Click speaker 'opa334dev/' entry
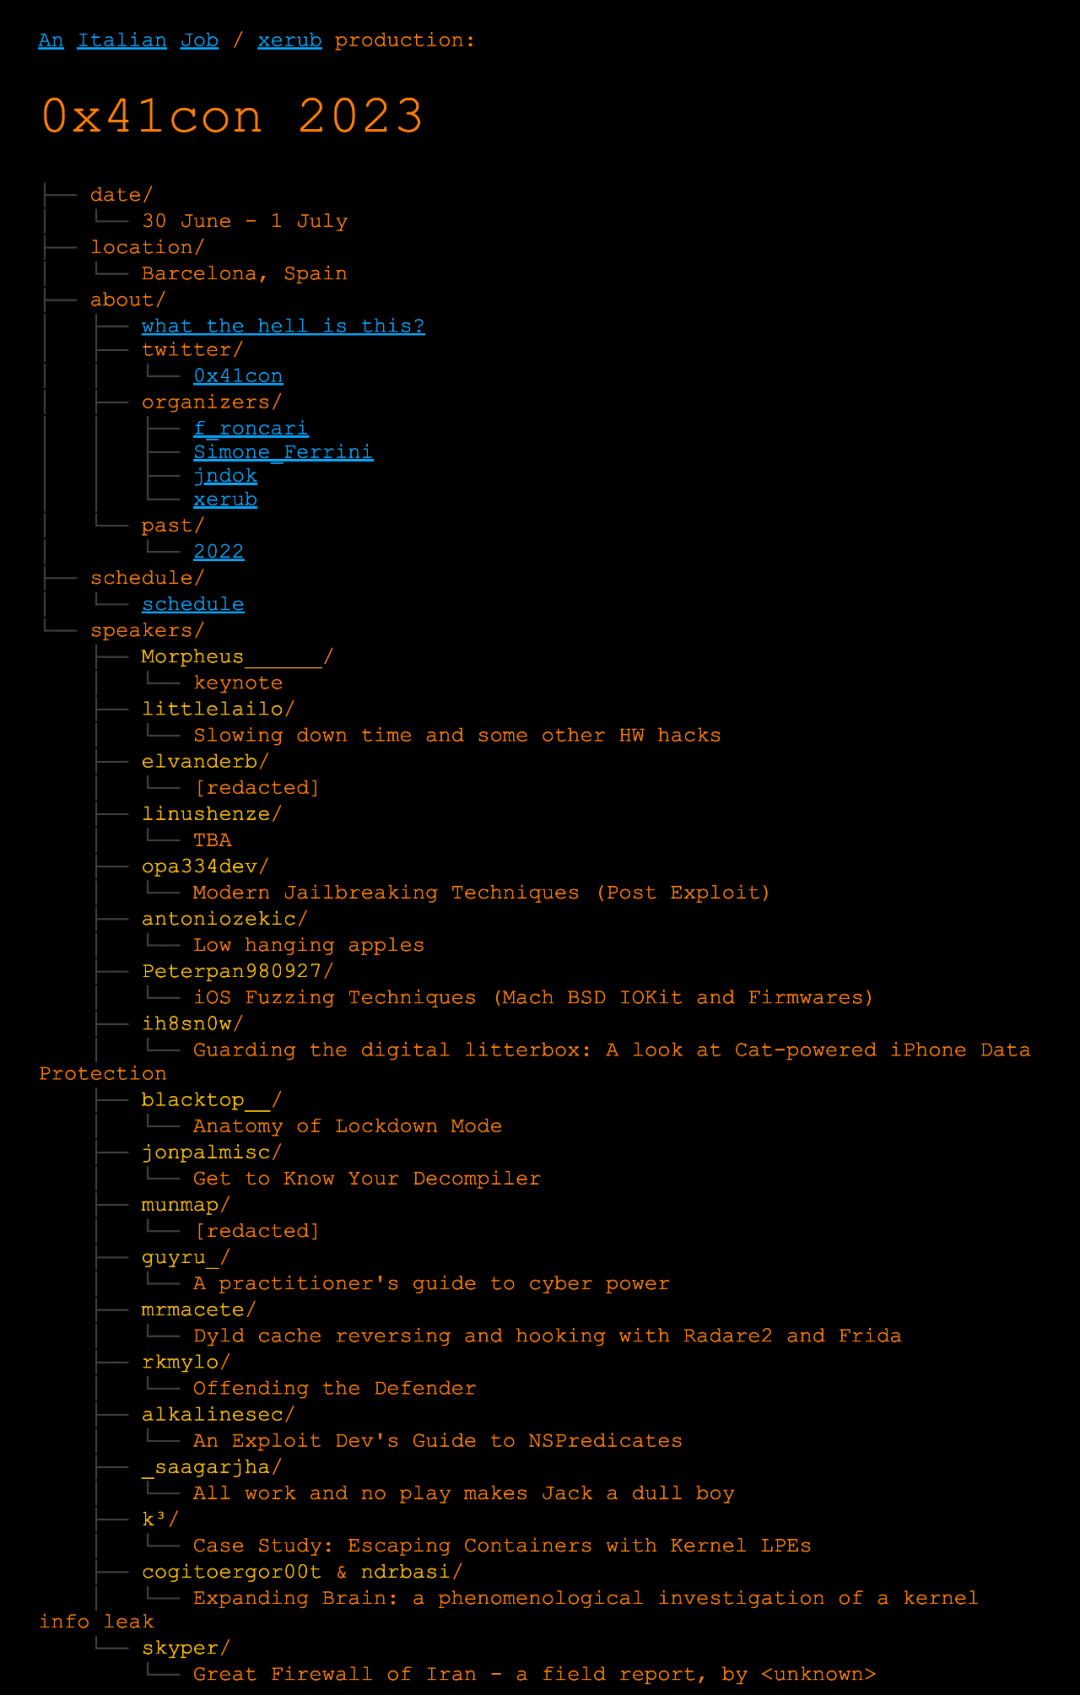1080x1695 pixels. pos(205,866)
